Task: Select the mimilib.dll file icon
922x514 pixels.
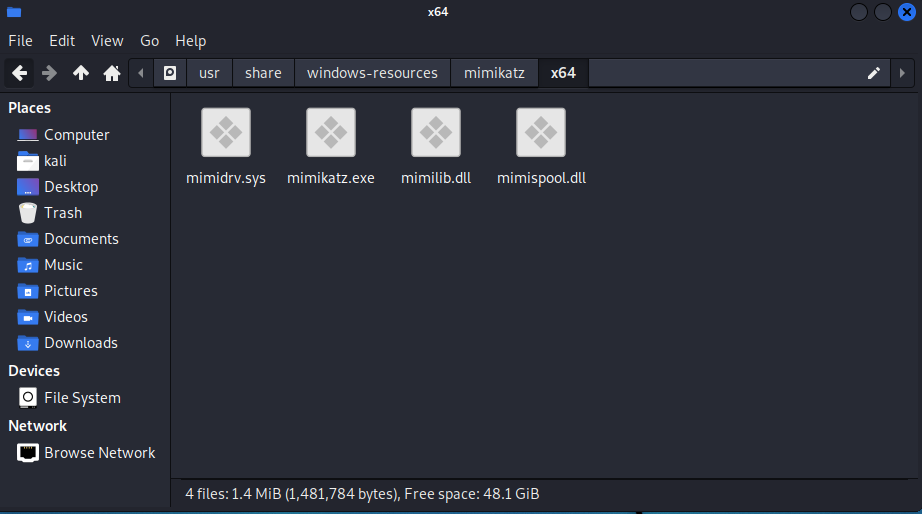Action: coord(436,132)
